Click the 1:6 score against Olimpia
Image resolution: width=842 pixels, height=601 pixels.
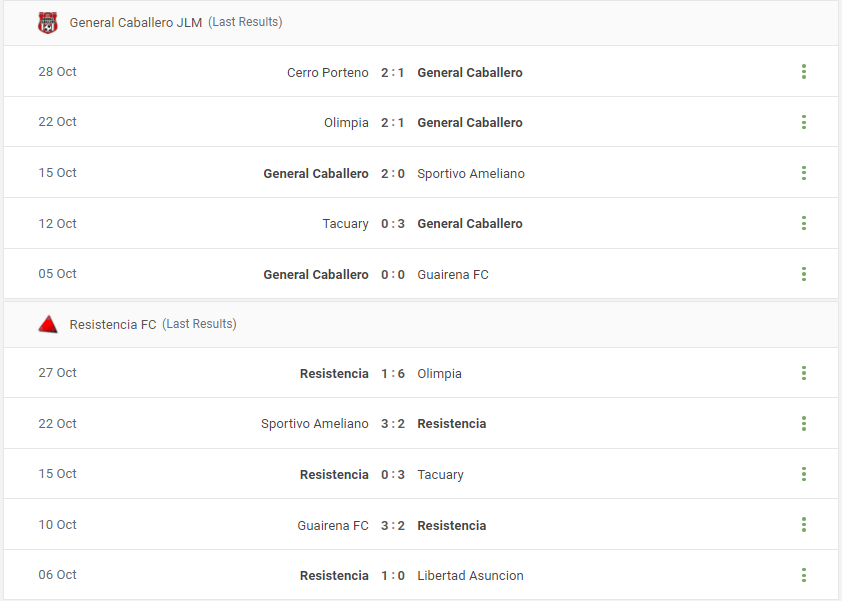click(x=393, y=374)
